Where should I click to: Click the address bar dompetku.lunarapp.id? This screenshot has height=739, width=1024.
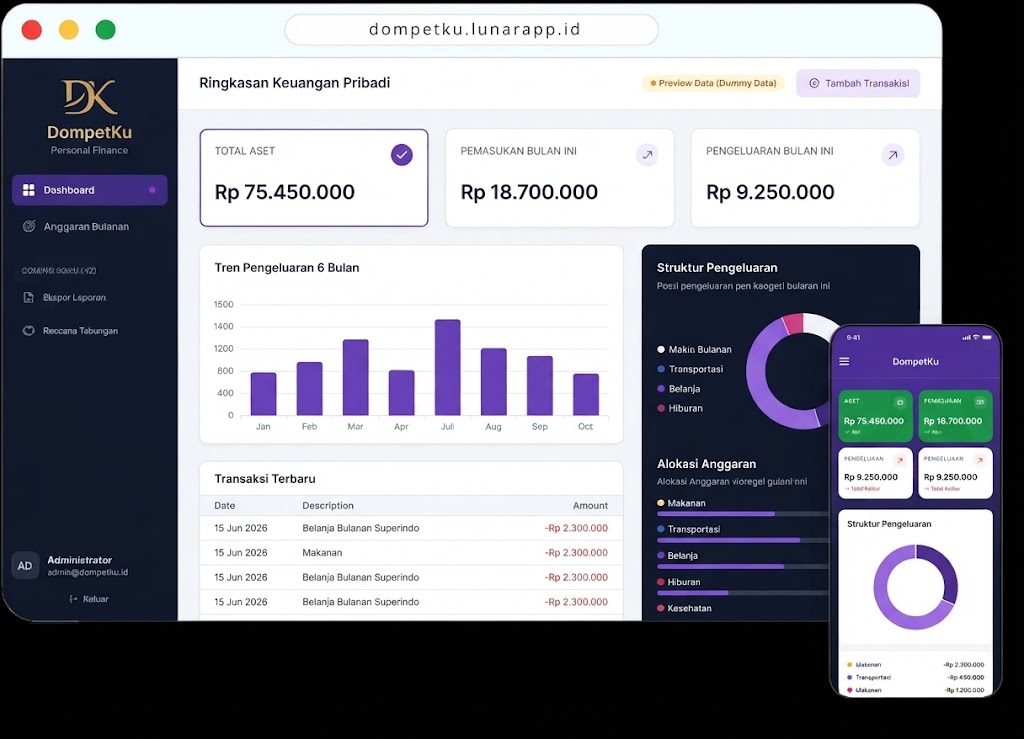point(472,30)
